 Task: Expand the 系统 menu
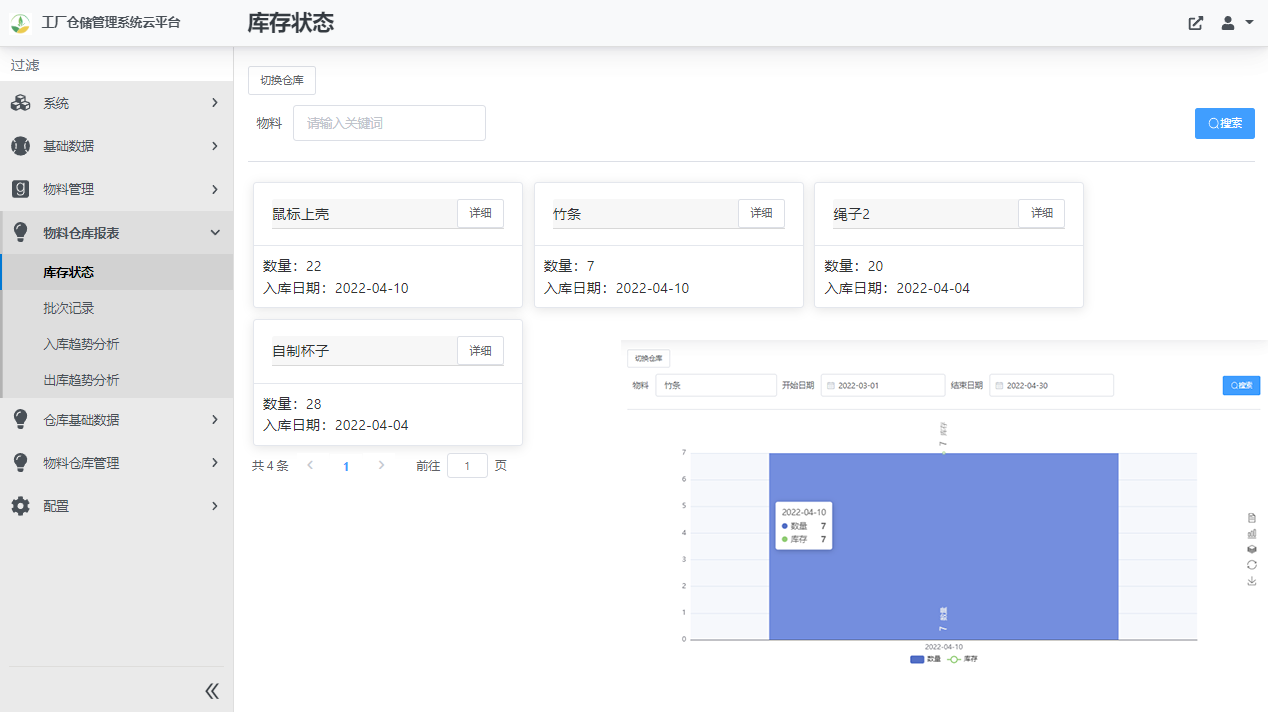pyautogui.click(x=117, y=102)
